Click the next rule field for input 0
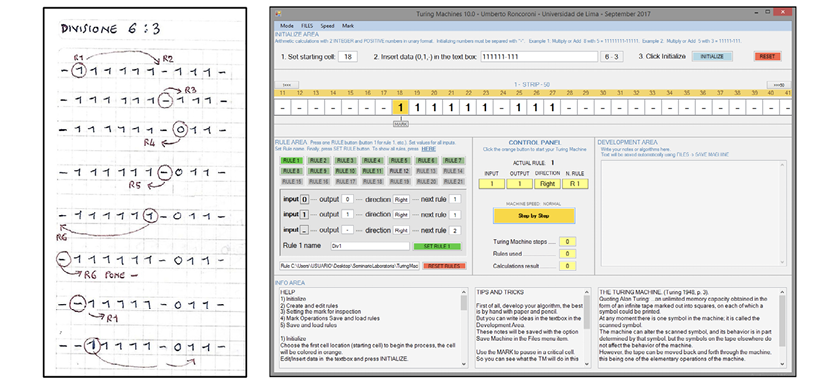Viewport: 837px width, 386px height. pyautogui.click(x=455, y=199)
